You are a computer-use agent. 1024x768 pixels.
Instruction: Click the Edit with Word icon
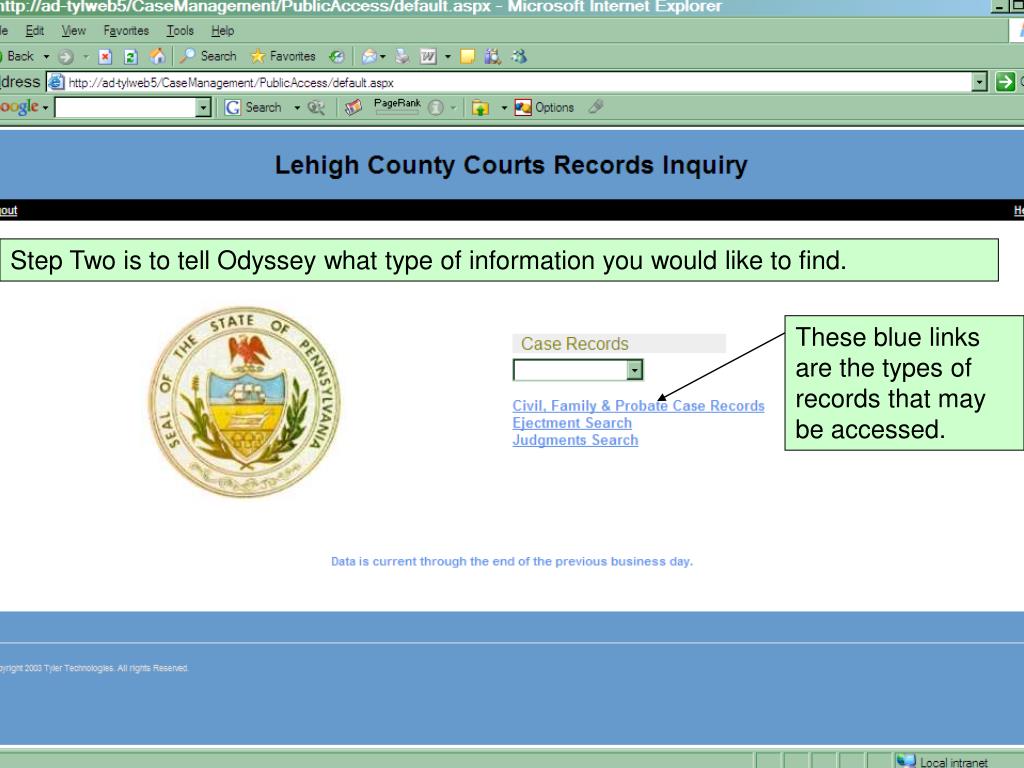[x=428, y=57]
